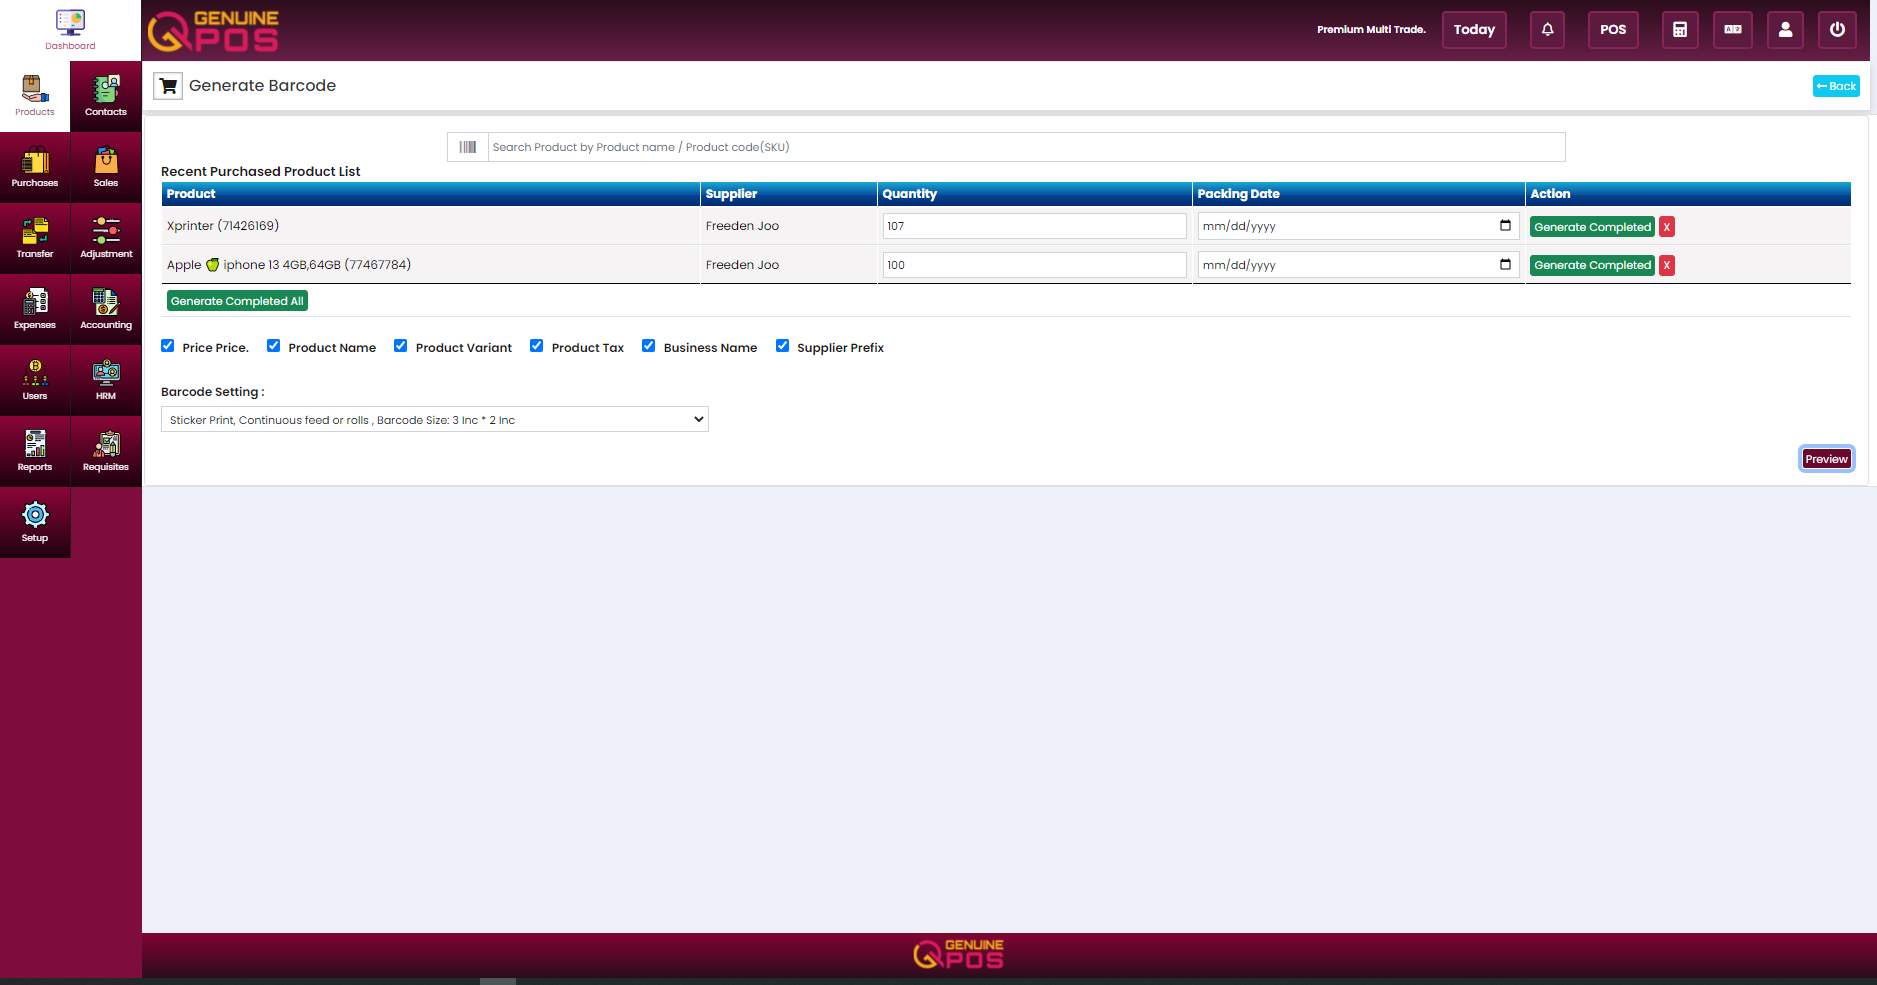Click Generate Completed for Xprinter
Screen dimensions: 1877x985
coord(1592,227)
